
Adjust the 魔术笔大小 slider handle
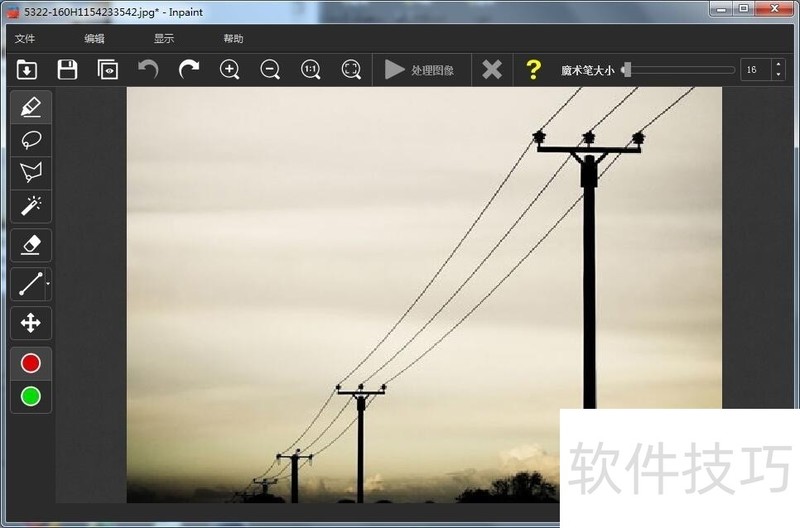point(627,69)
